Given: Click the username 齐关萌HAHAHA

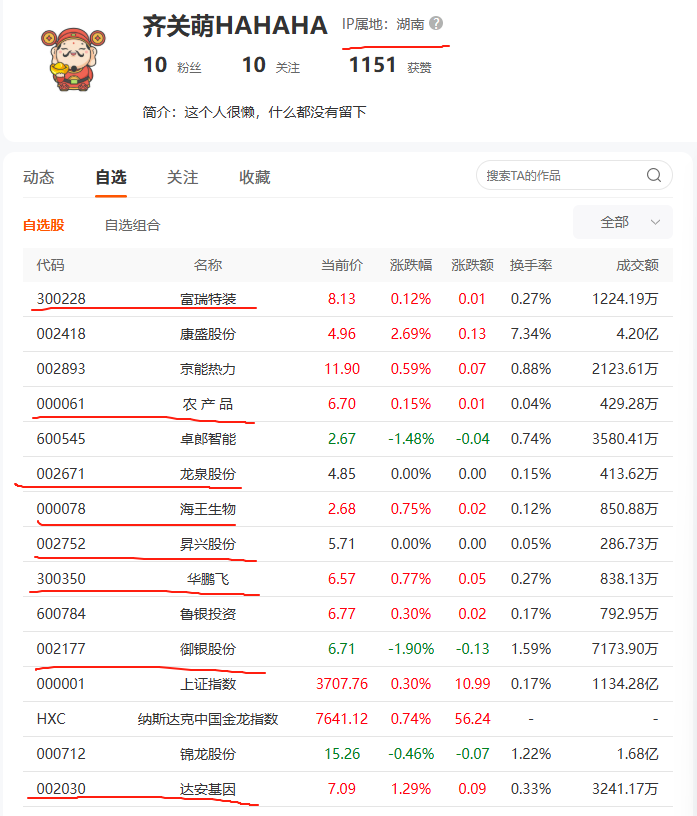Looking at the screenshot, I should 235,26.
